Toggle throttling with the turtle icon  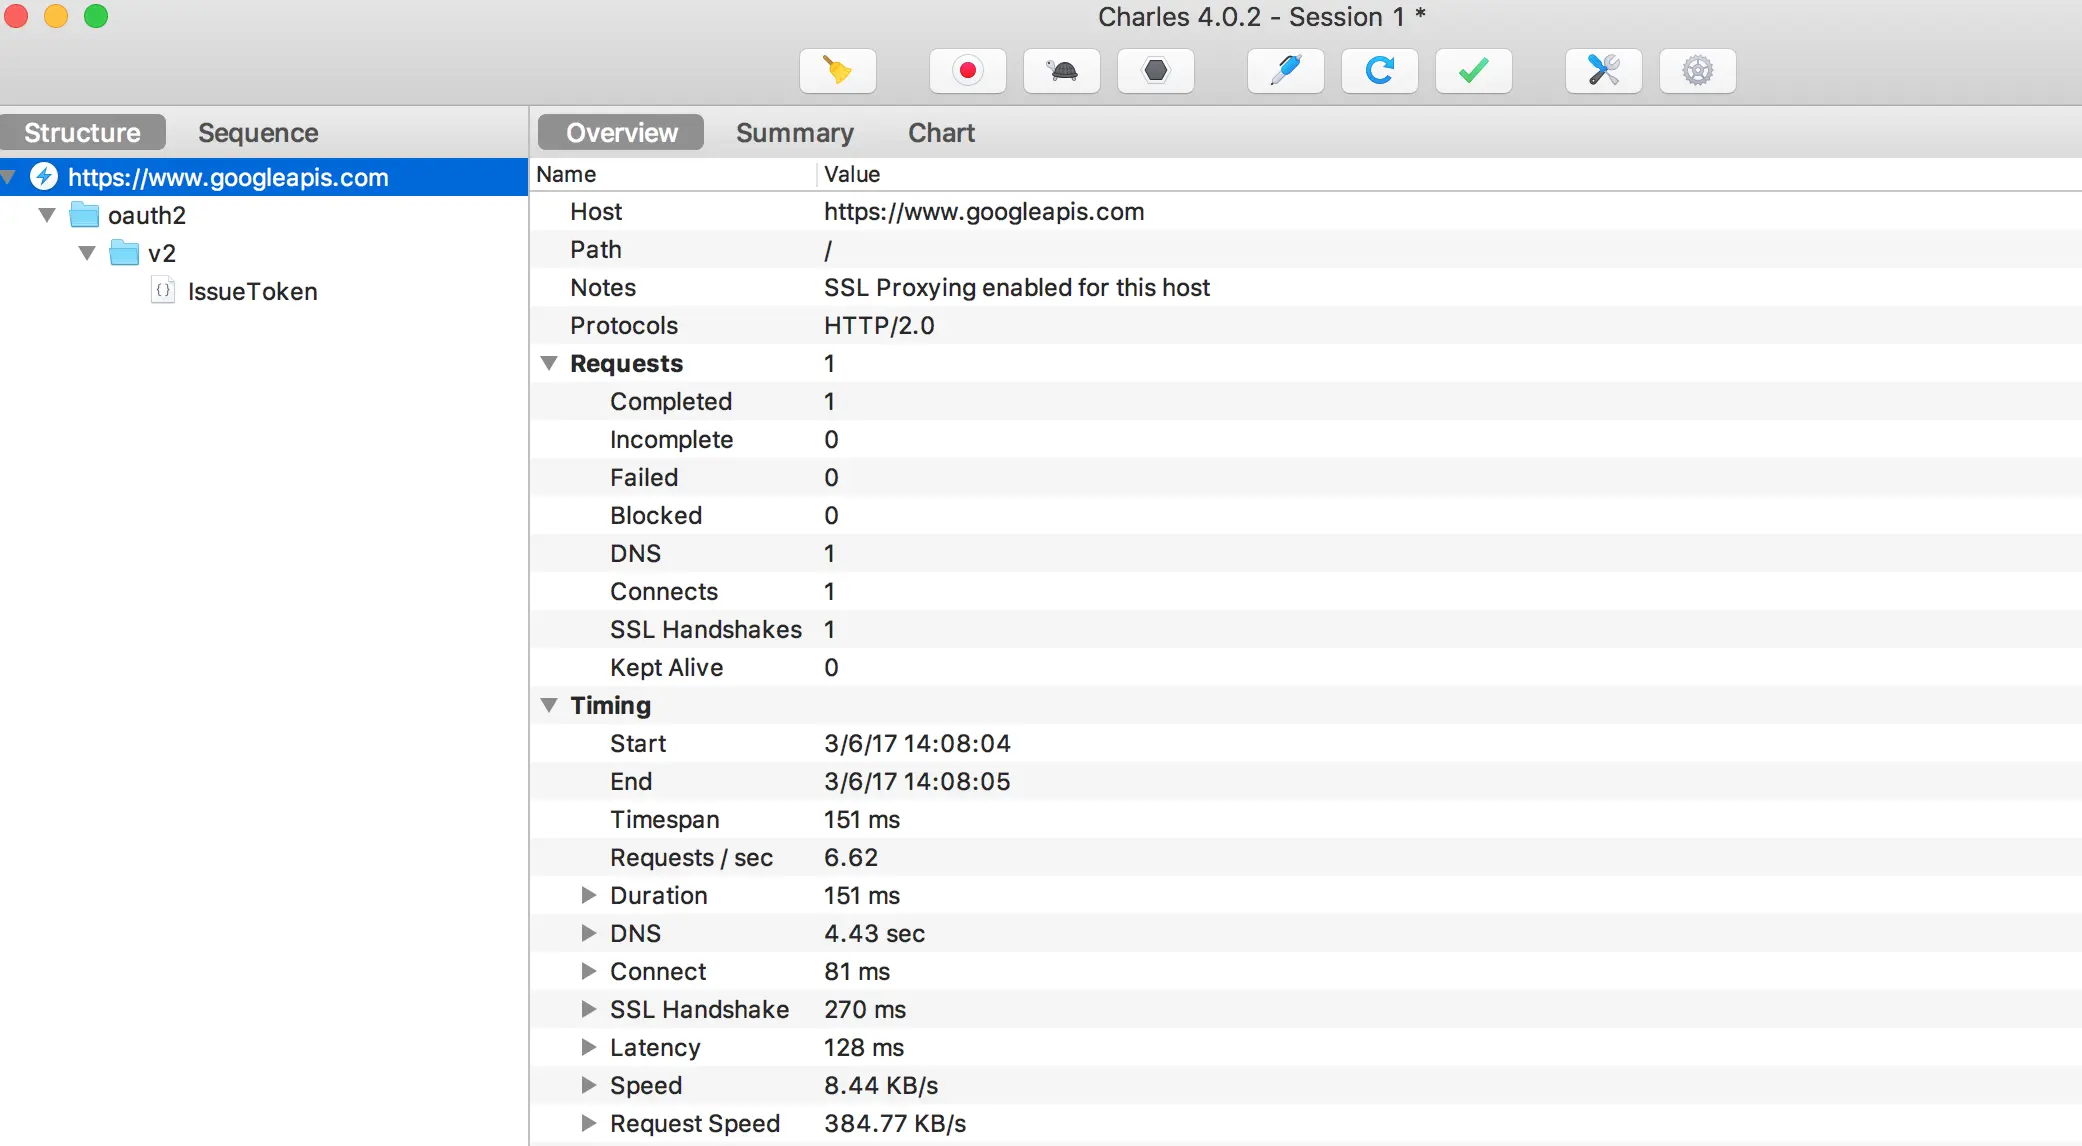click(x=1062, y=71)
